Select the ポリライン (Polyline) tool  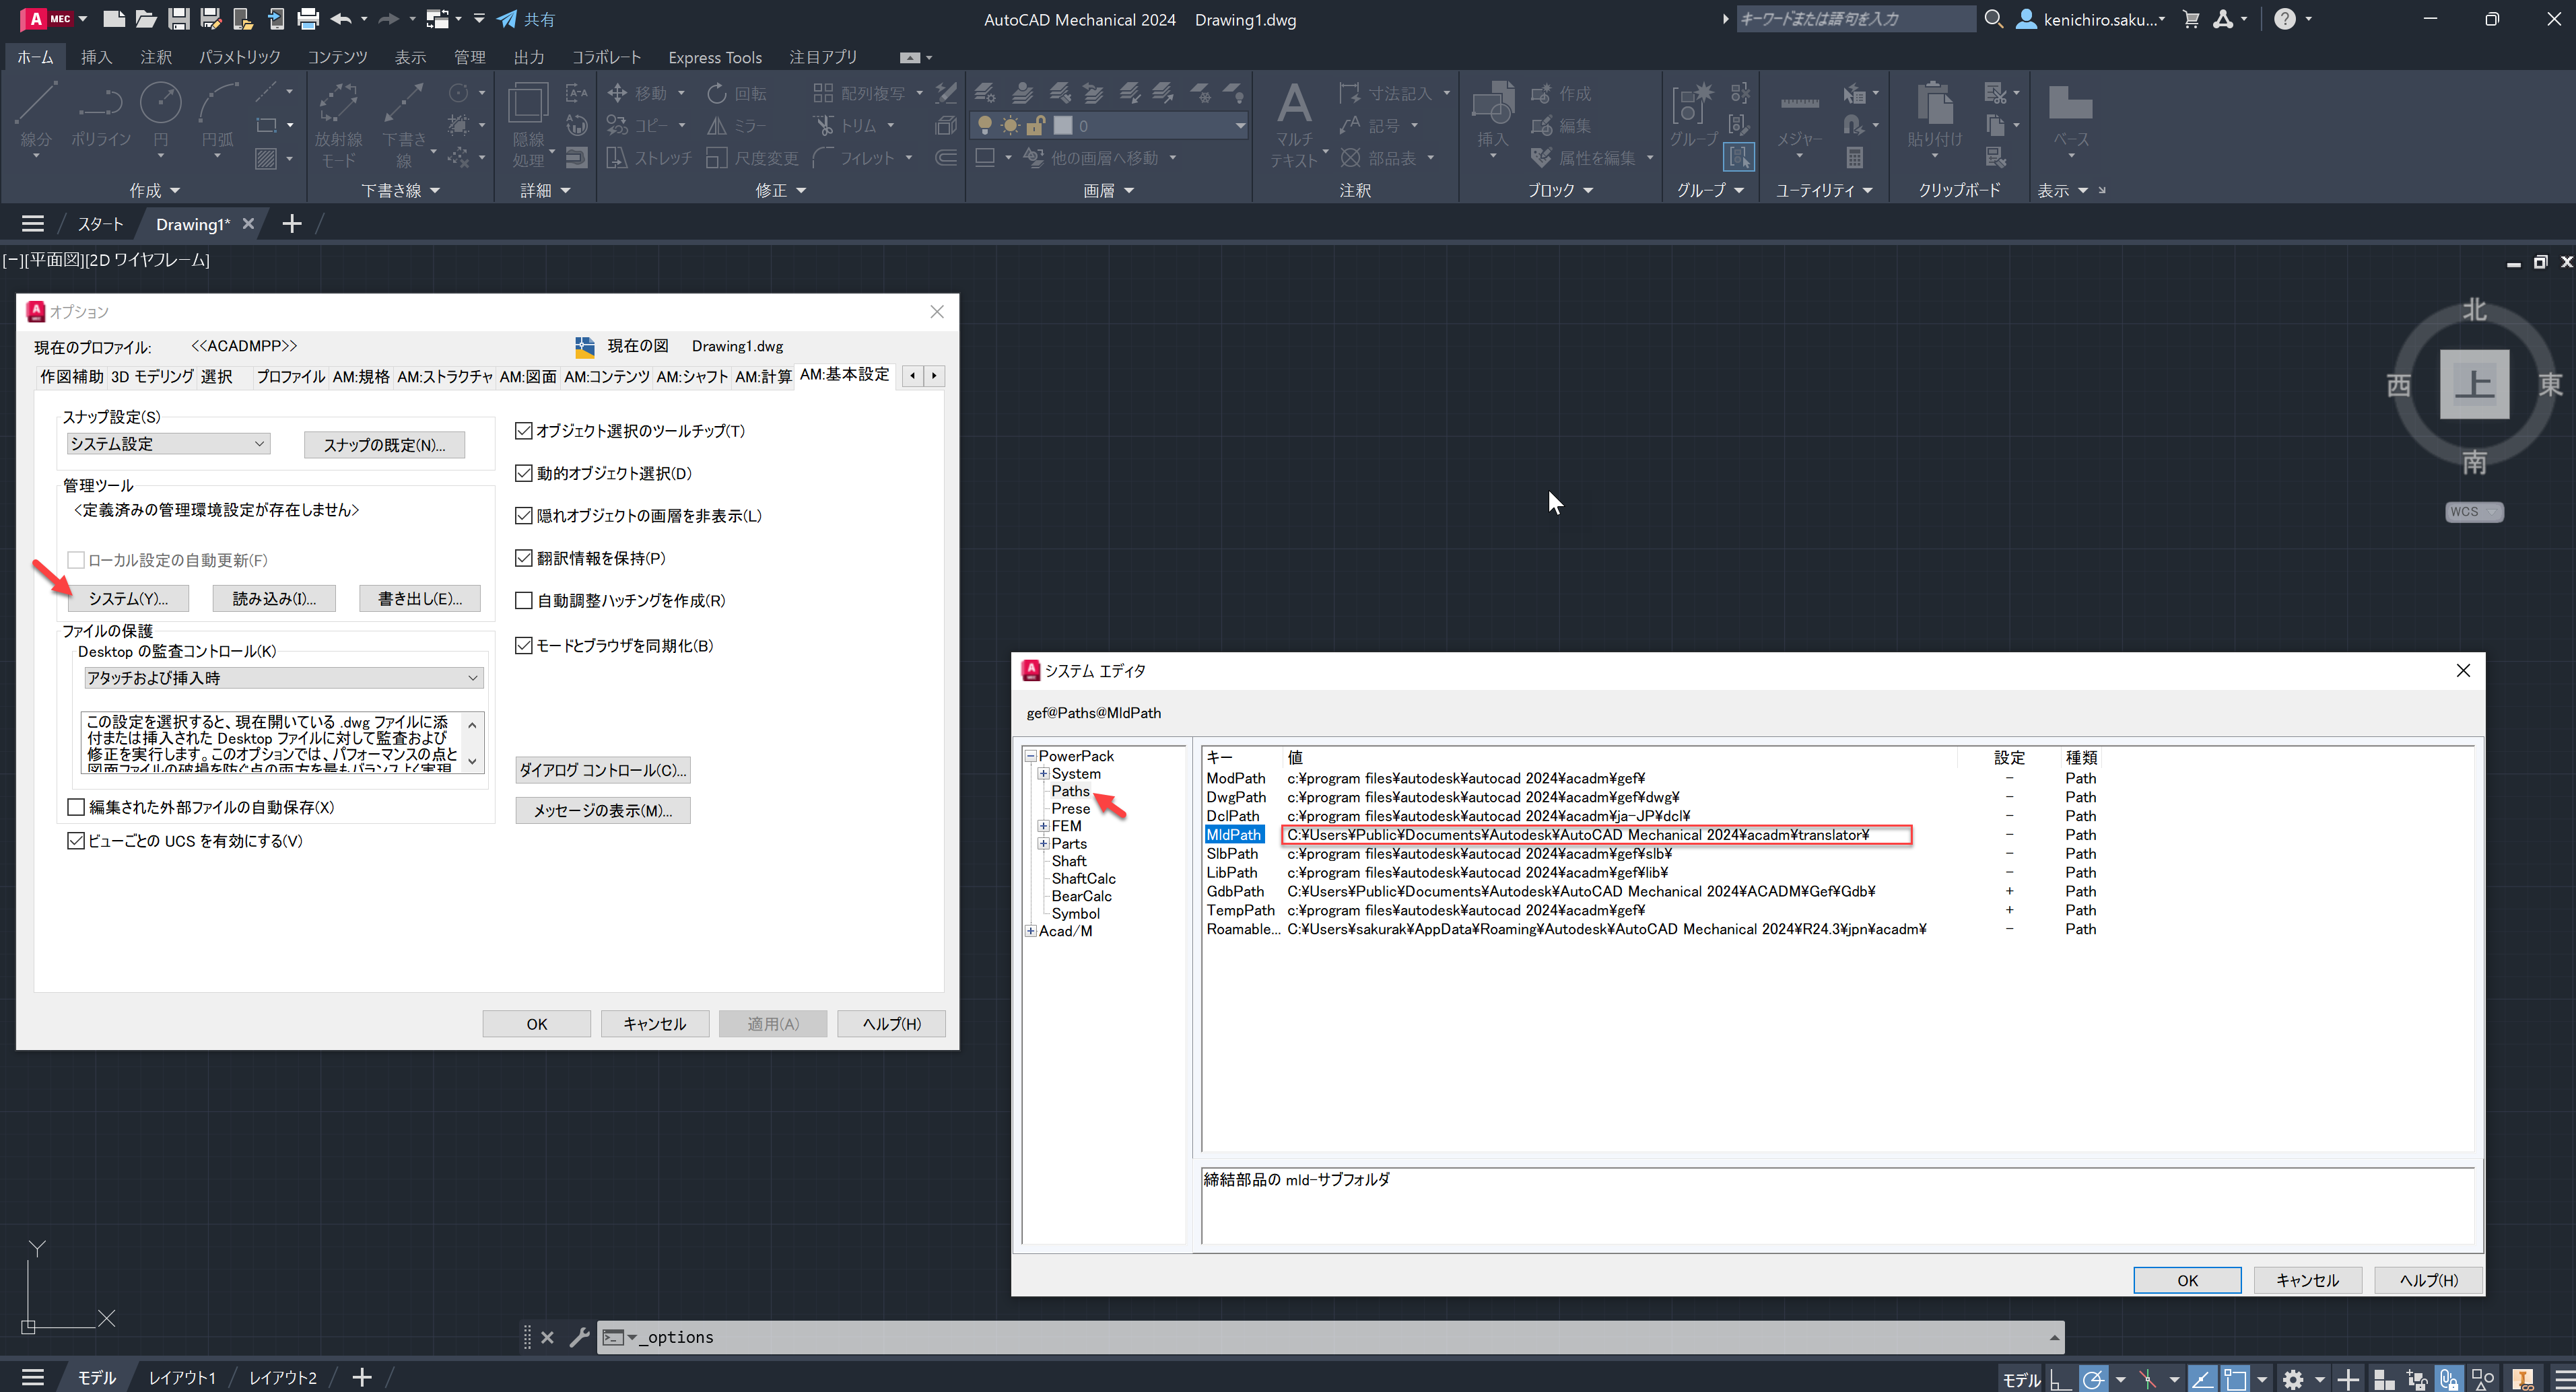pyautogui.click(x=100, y=115)
